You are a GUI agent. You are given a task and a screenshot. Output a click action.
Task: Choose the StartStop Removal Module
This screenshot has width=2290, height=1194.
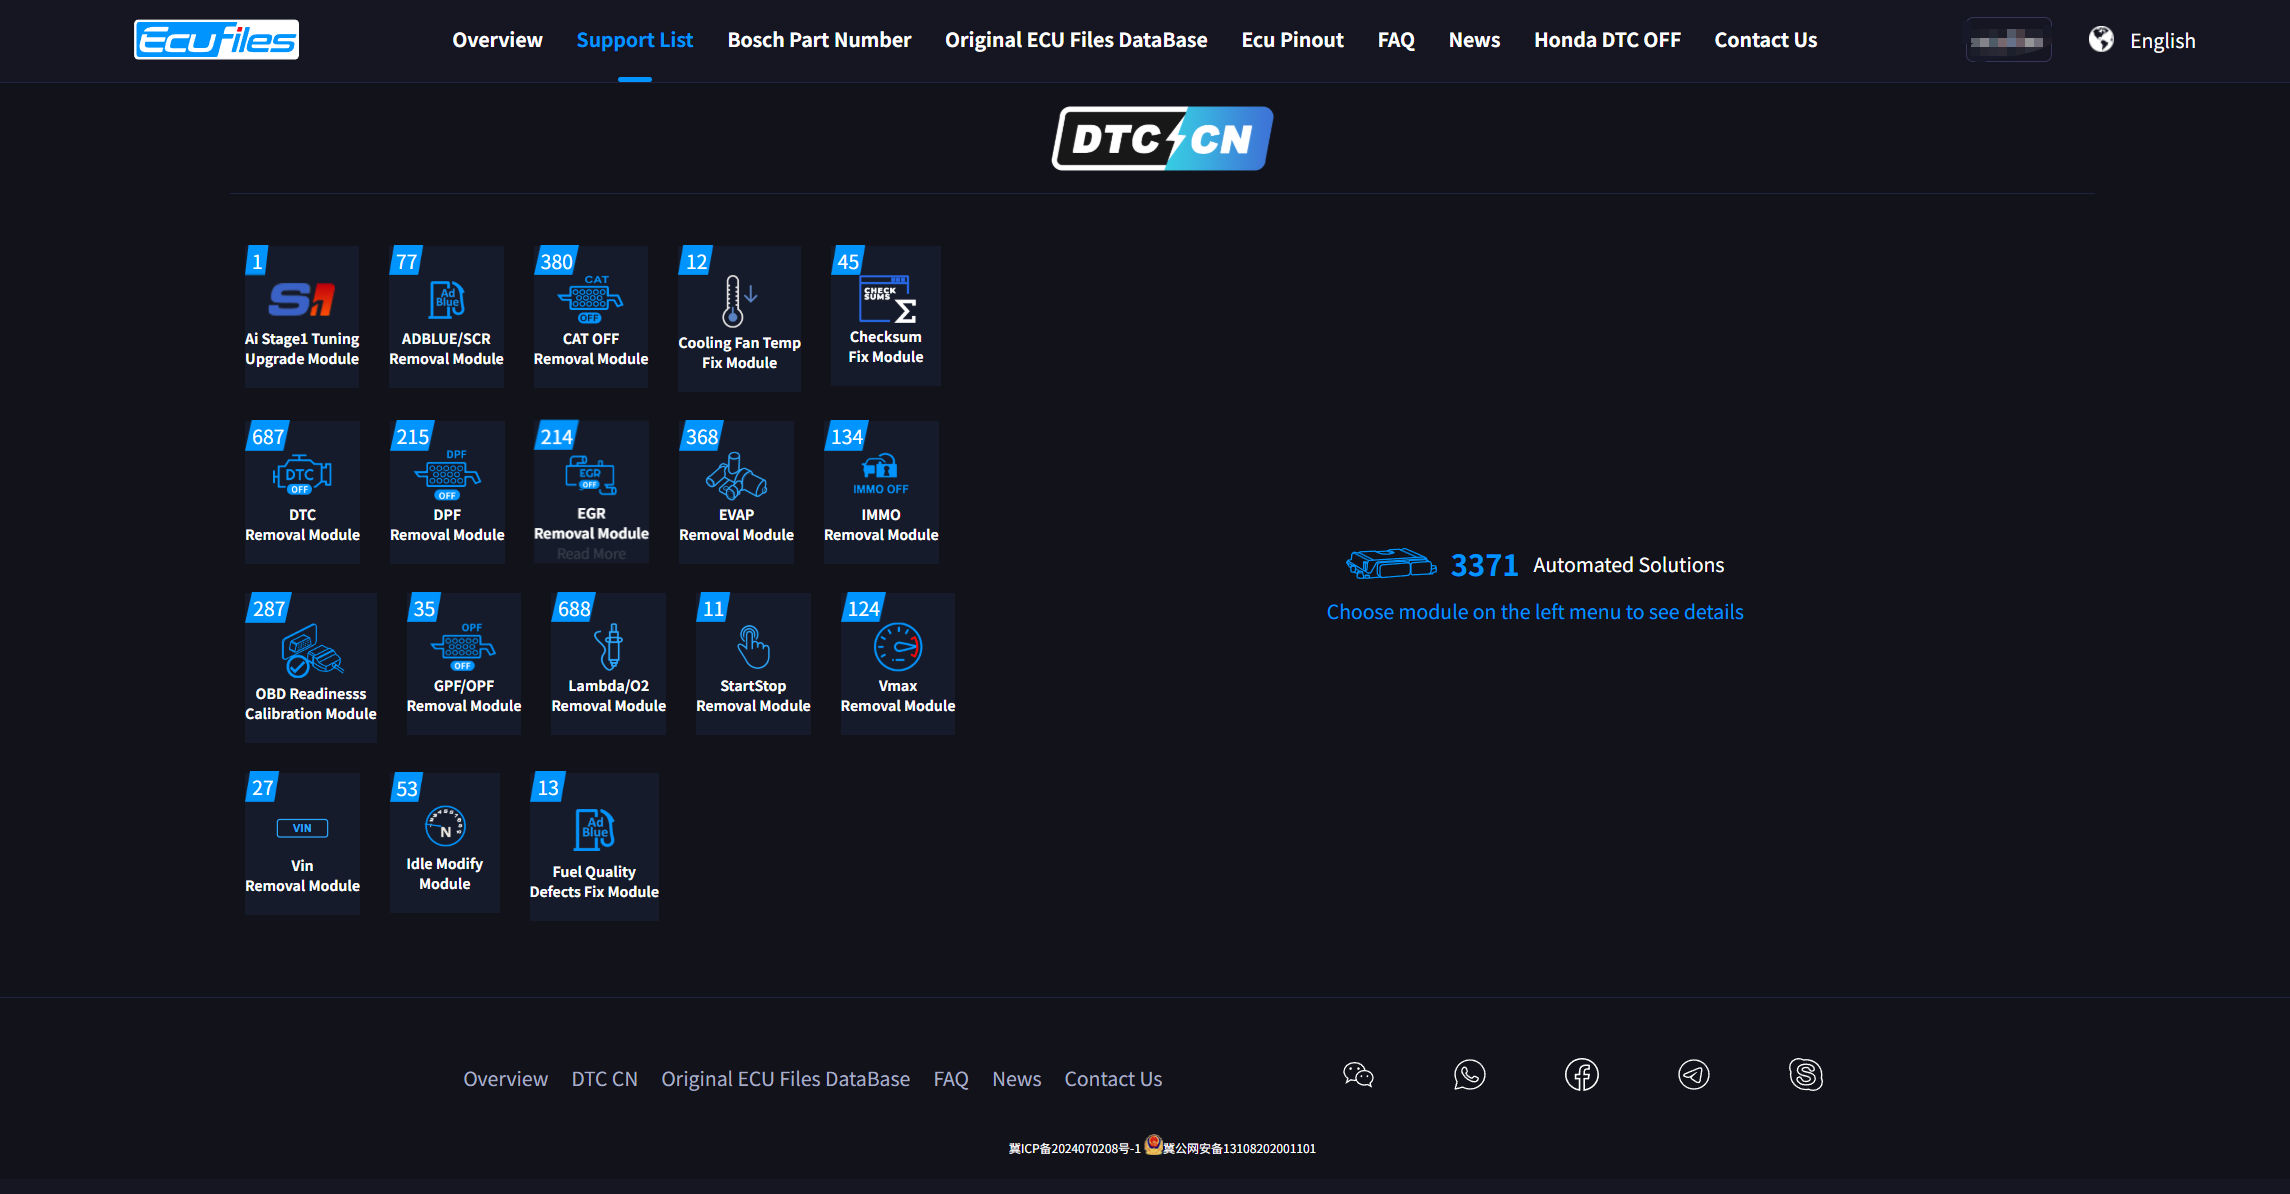pos(753,664)
